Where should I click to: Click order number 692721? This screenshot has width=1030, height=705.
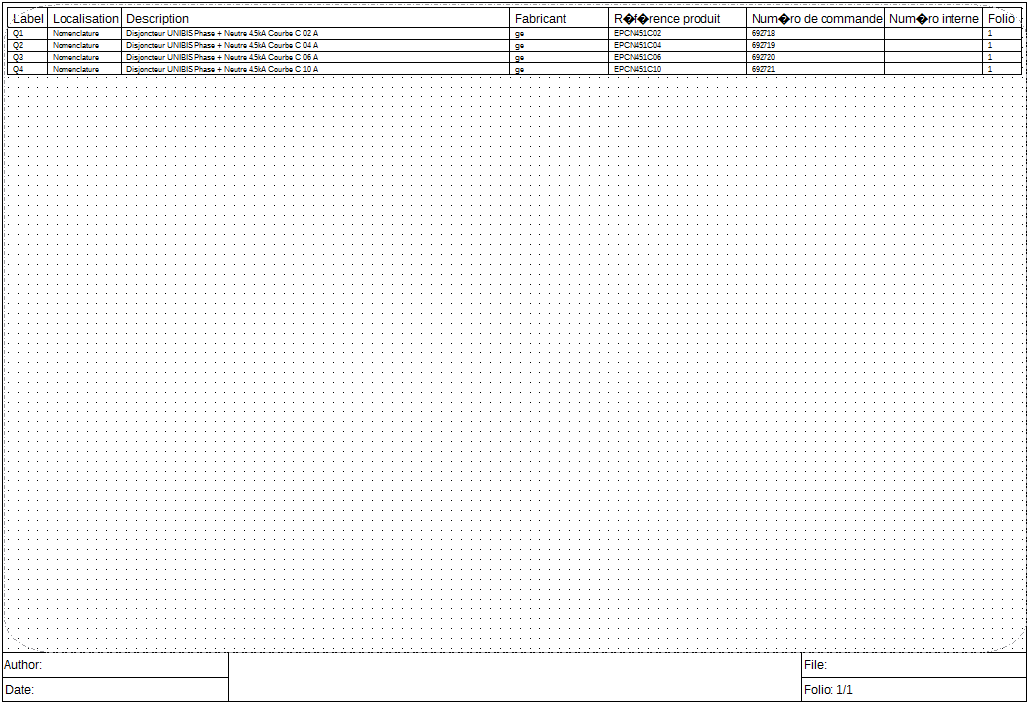pos(763,70)
